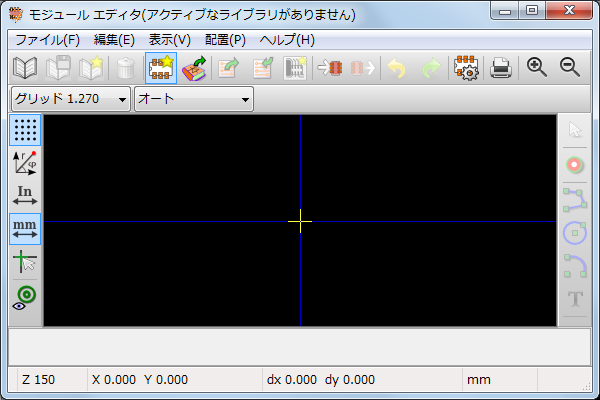Open the ヘルプ(H) menu
Screen dimensions: 600x400
286,40
